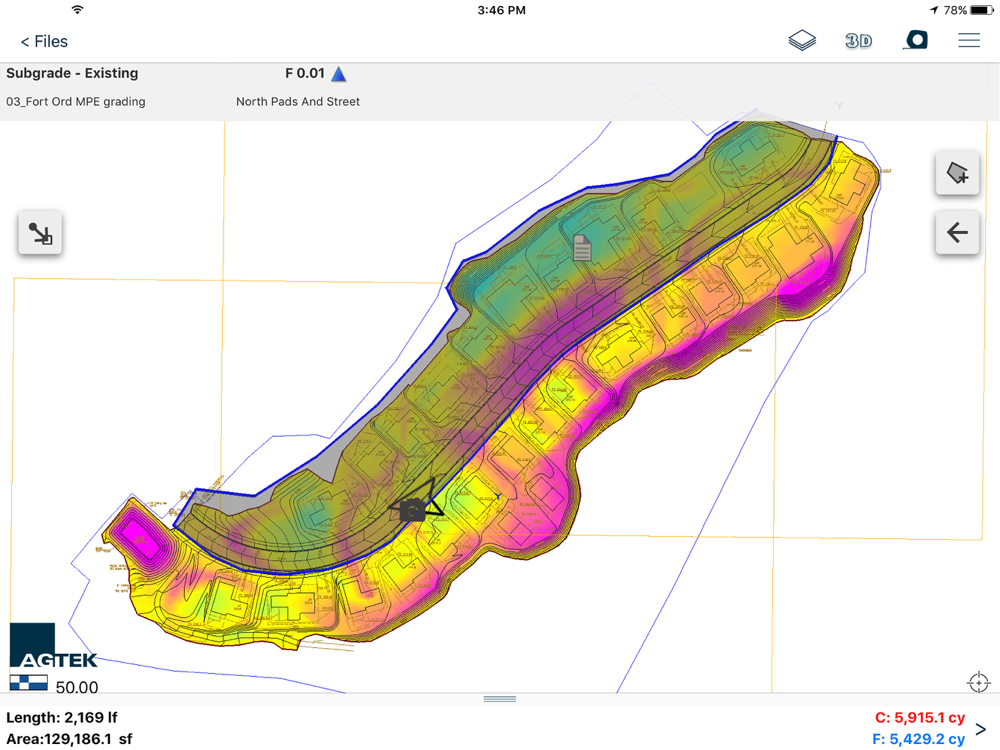Image resolution: width=1000 pixels, height=750 pixels.
Task: Tap the blue fill triangle indicator
Action: pyautogui.click(x=339, y=74)
